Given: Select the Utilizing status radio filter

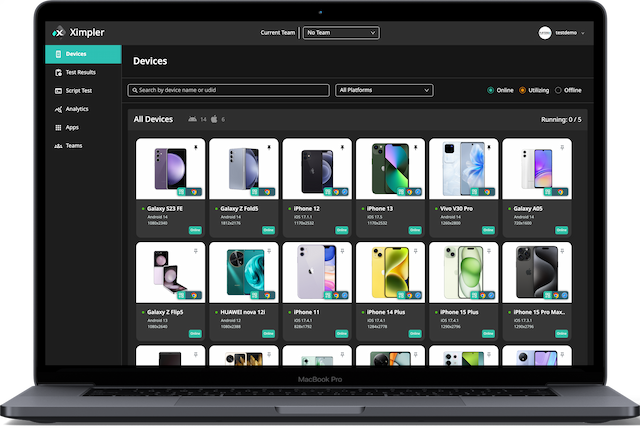Looking at the screenshot, I should [522, 90].
